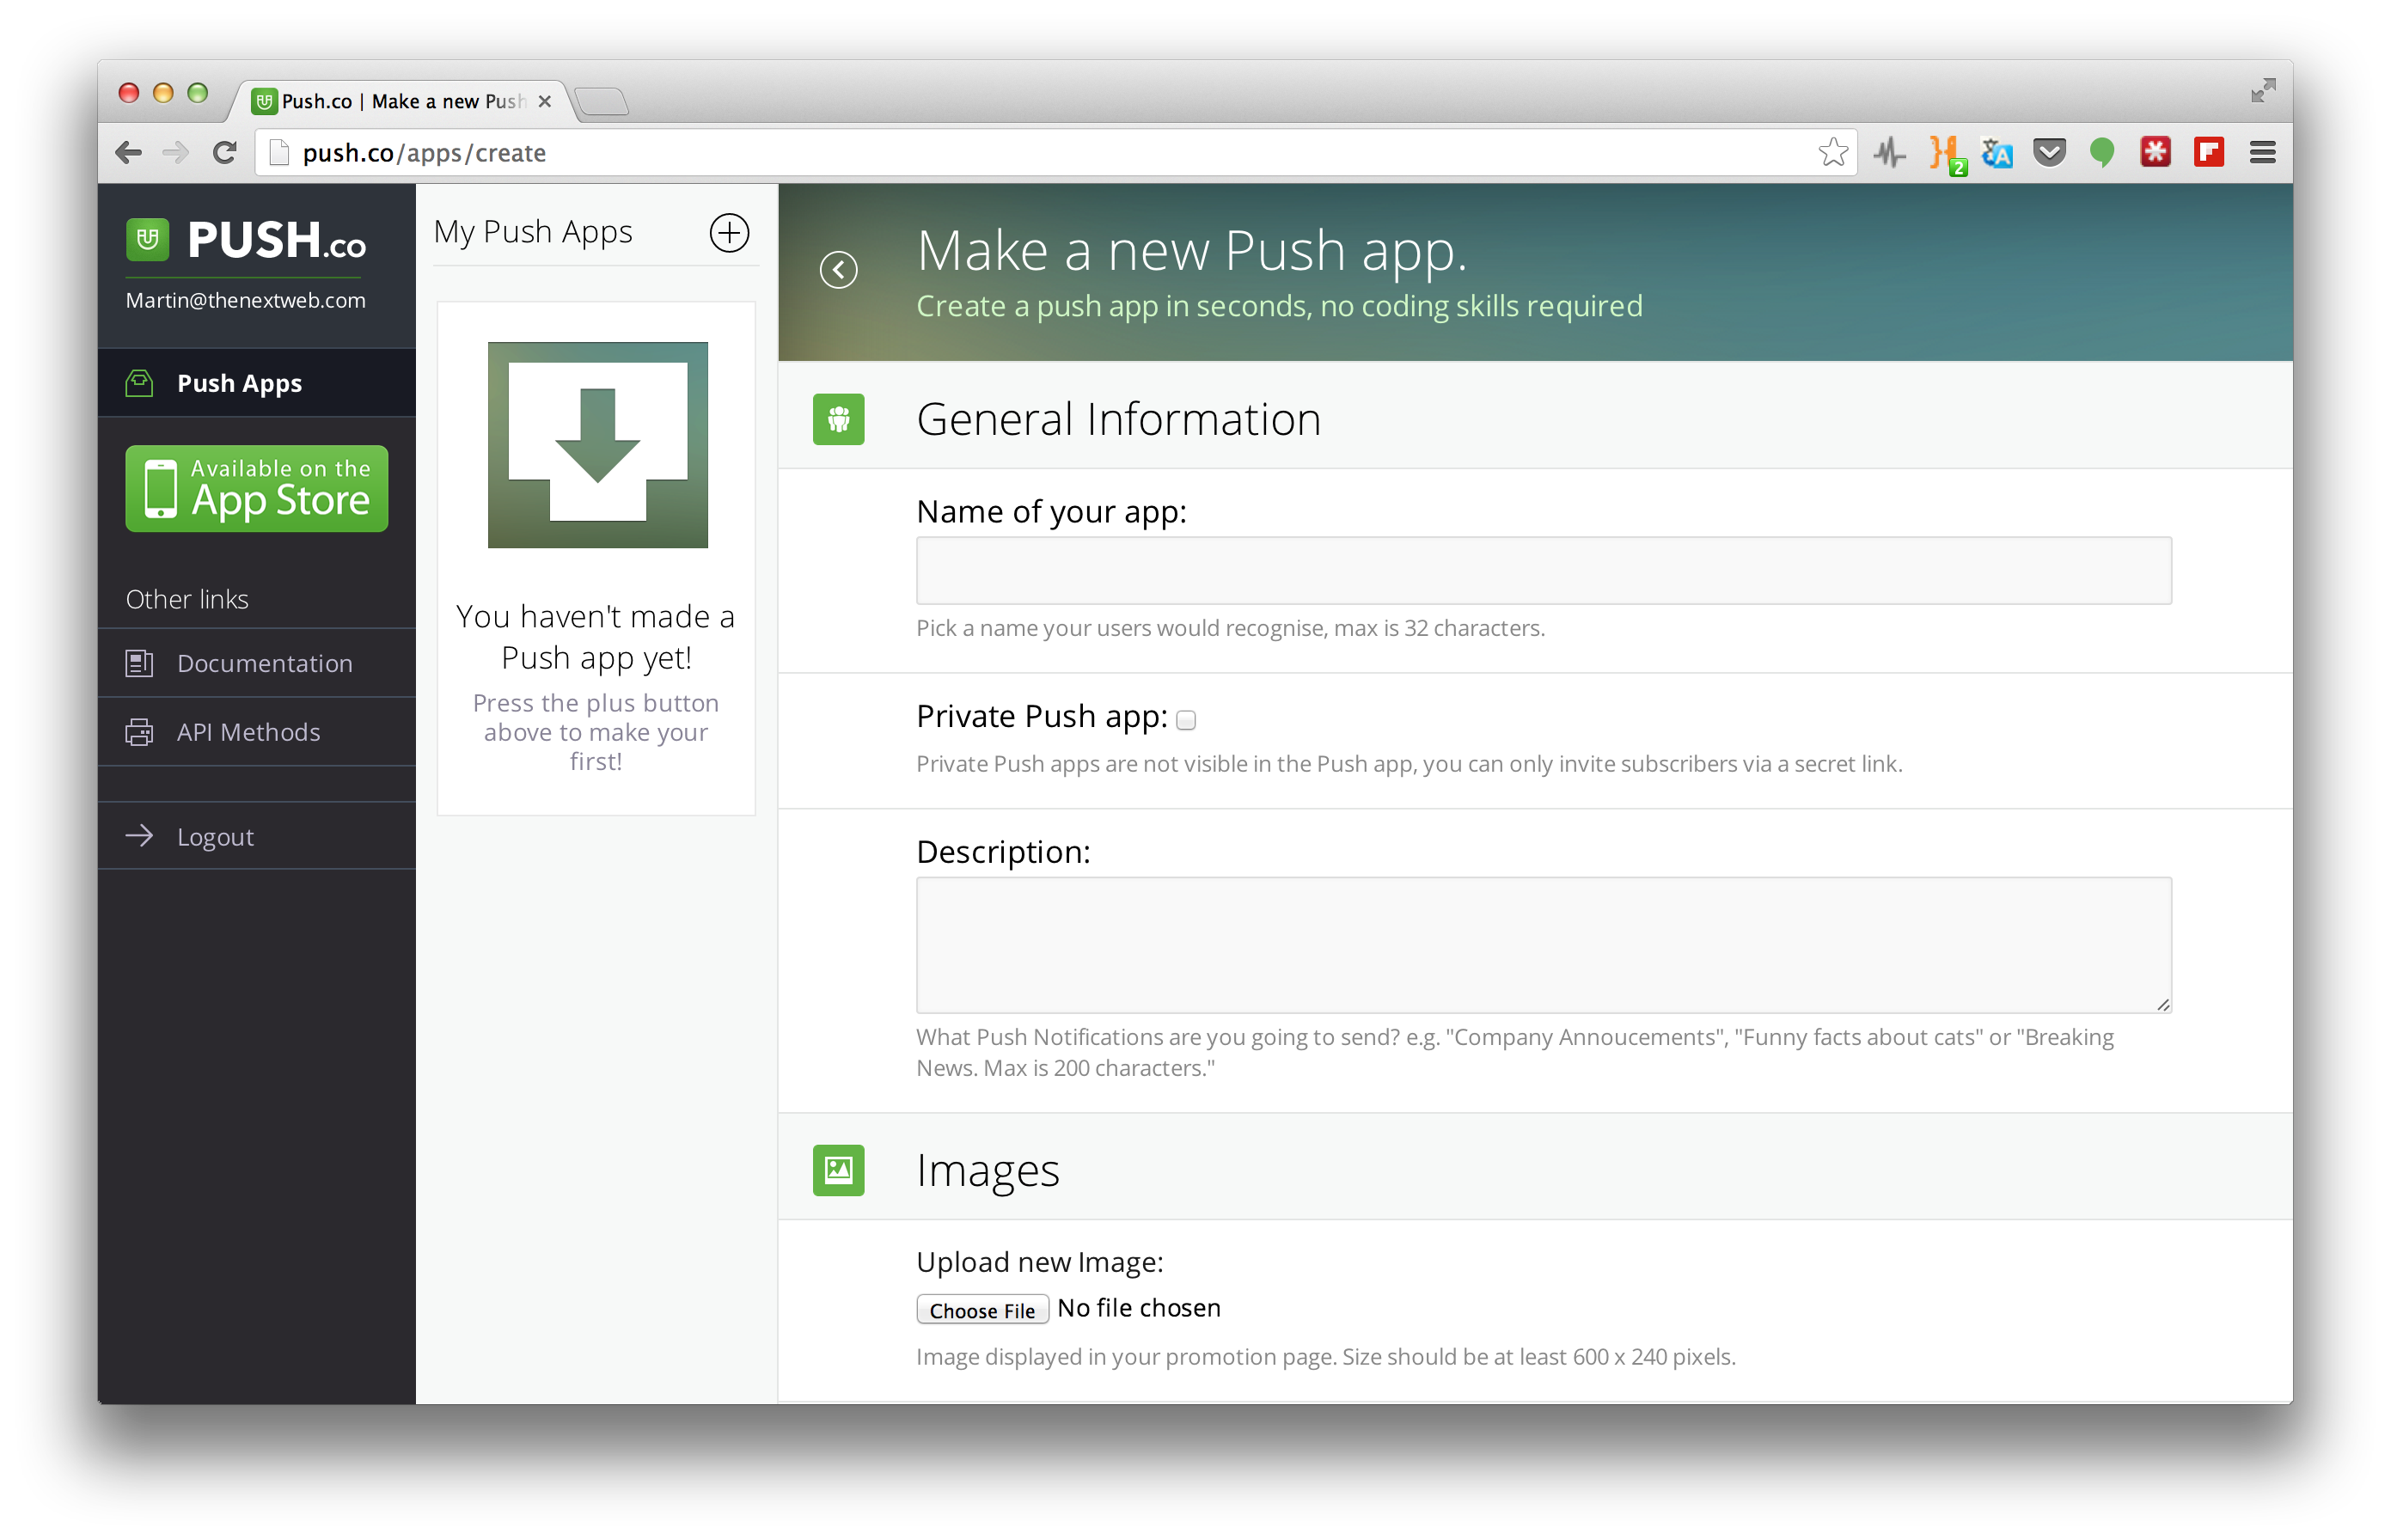Click into Name of your app field
This screenshot has width=2391, height=1540.
[x=1544, y=571]
